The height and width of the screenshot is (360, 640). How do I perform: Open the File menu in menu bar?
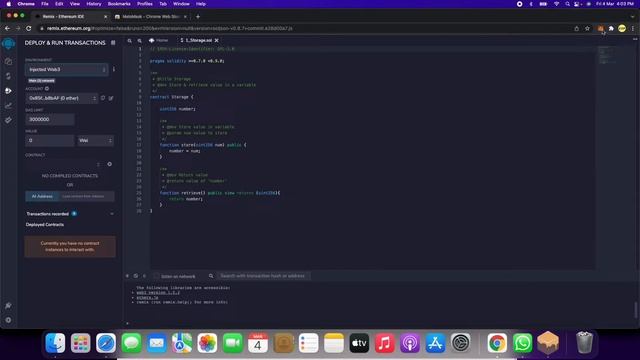tap(45, 4)
